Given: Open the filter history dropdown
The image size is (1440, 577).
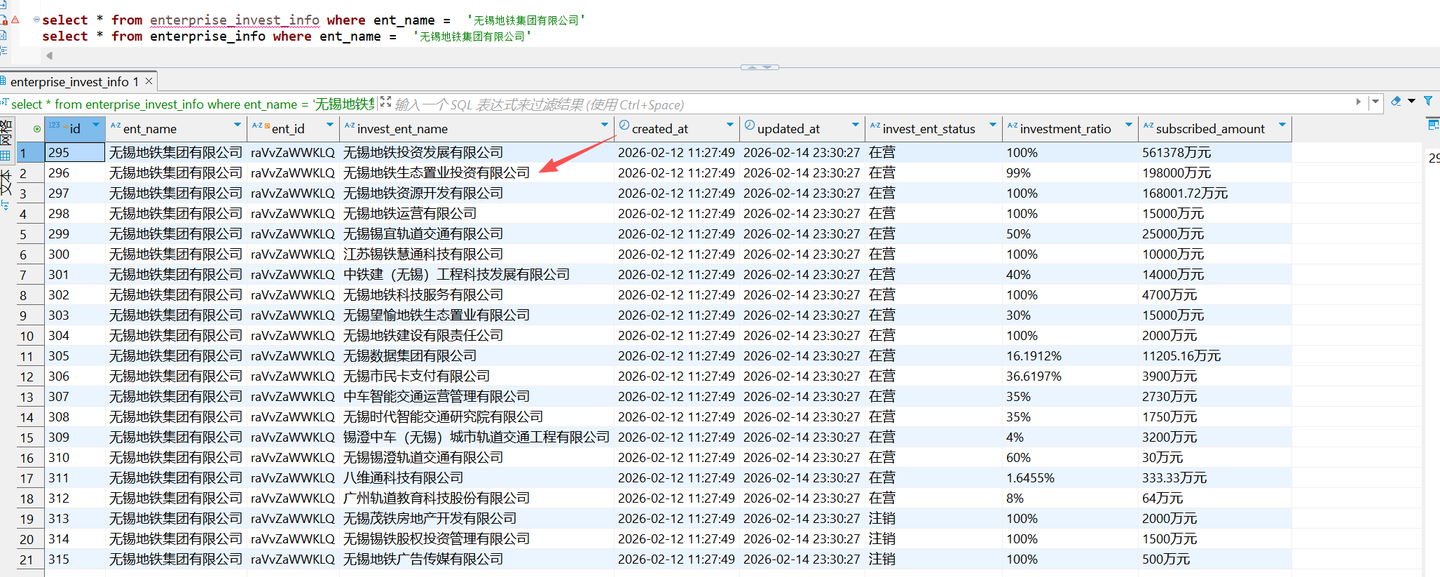Looking at the screenshot, I should click(x=1375, y=102).
